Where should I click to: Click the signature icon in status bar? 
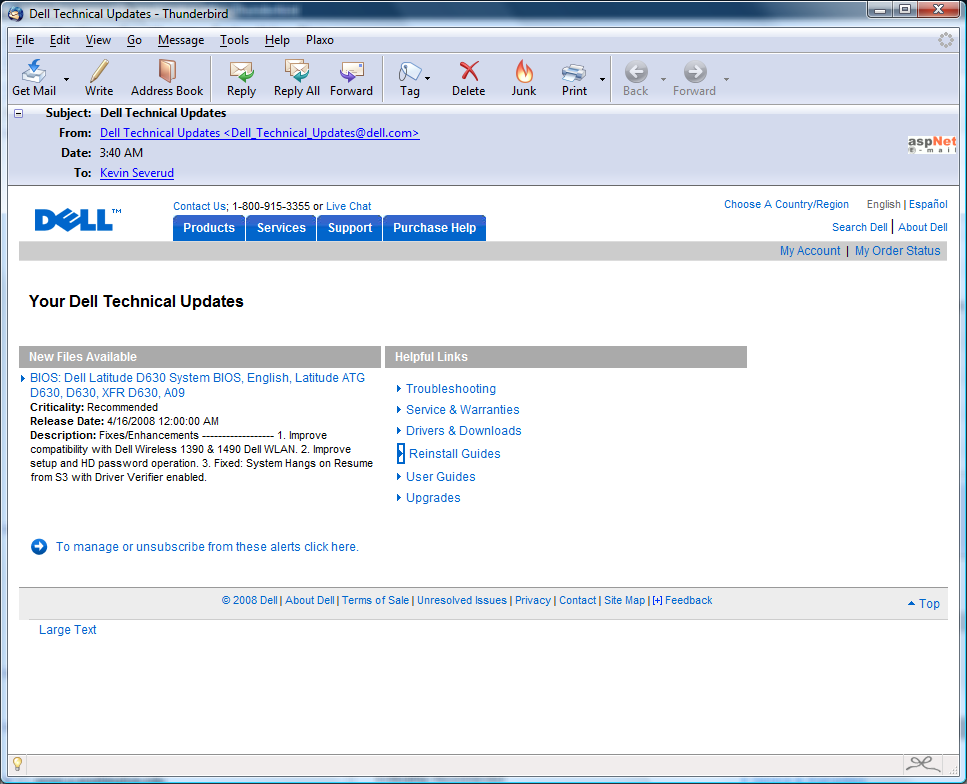pyautogui.click(x=923, y=764)
